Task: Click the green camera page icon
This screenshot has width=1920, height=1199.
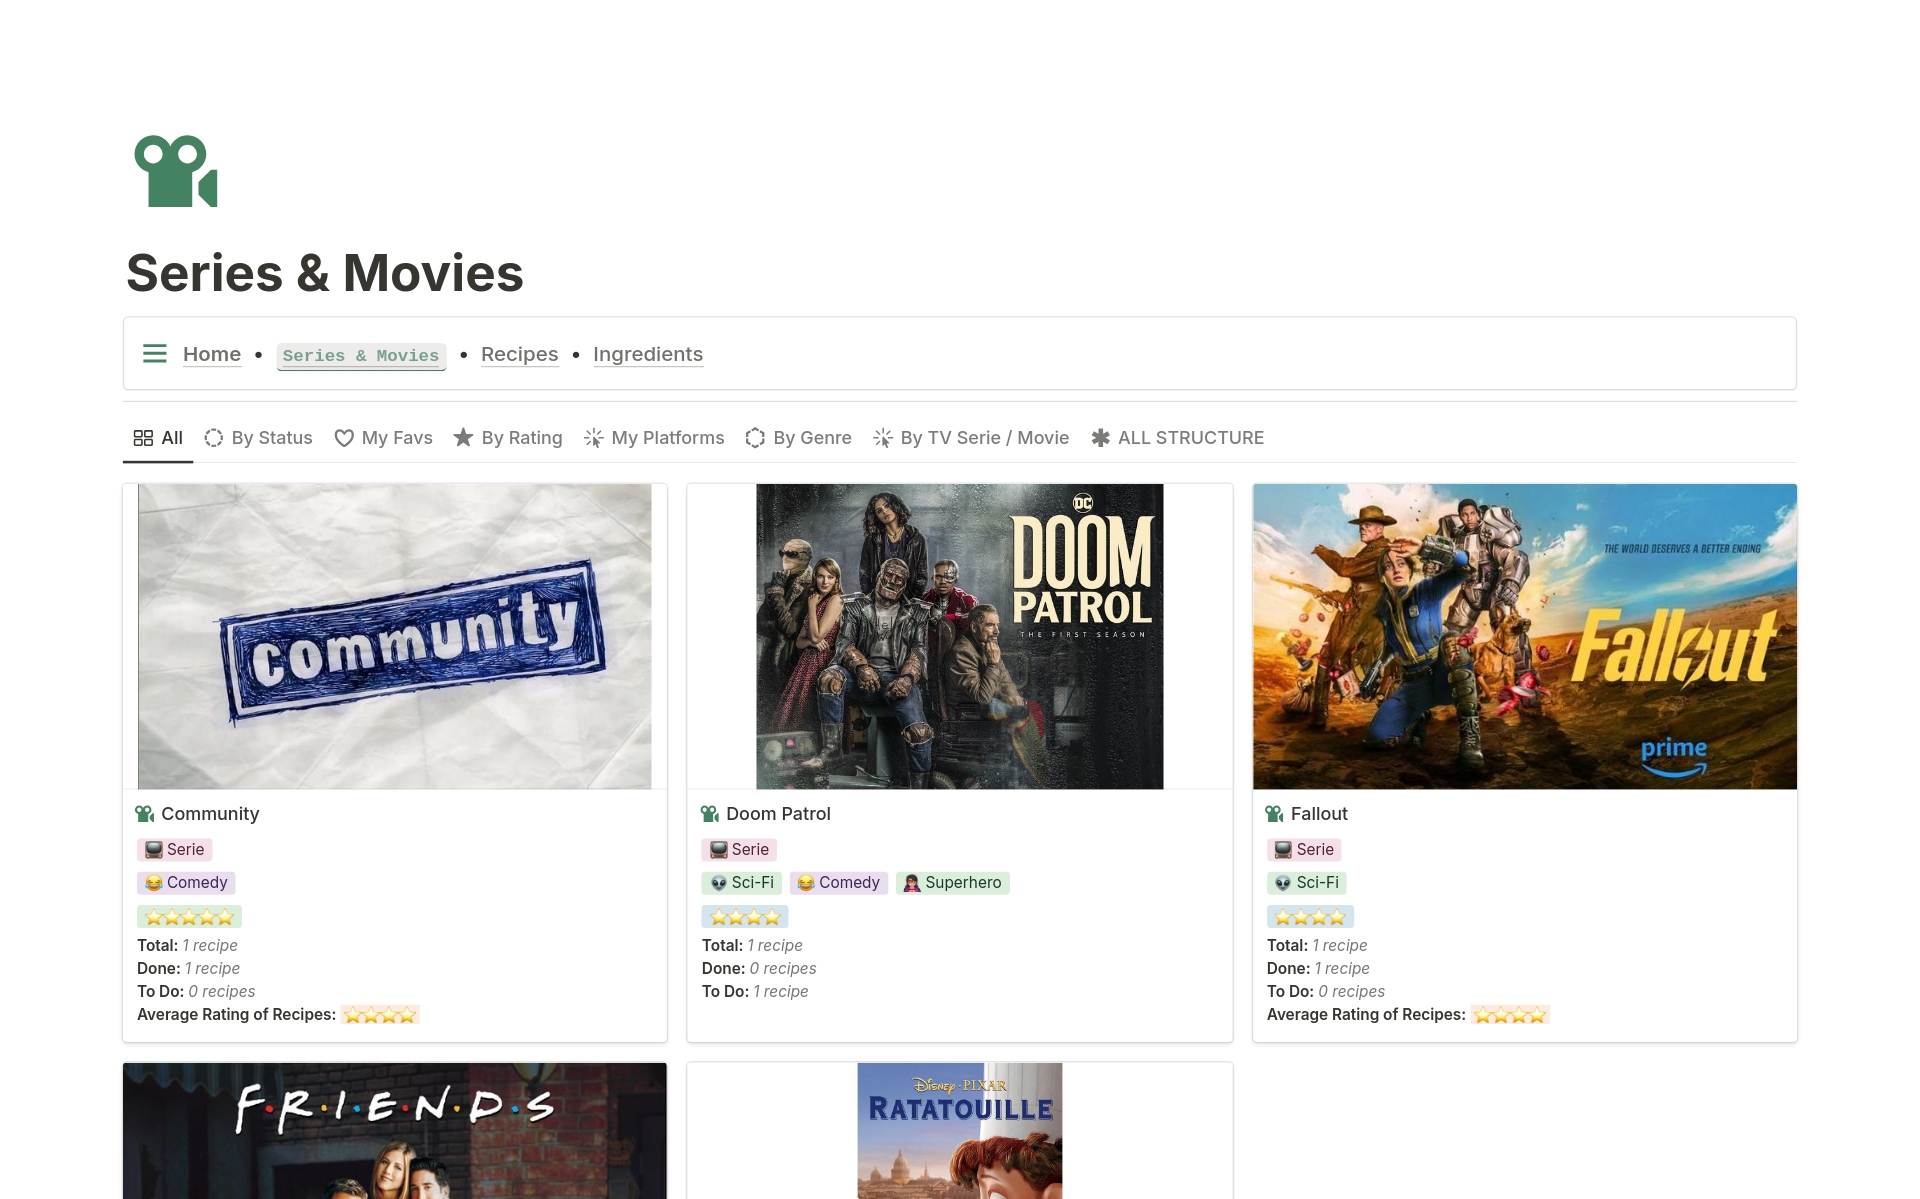Action: (176, 171)
